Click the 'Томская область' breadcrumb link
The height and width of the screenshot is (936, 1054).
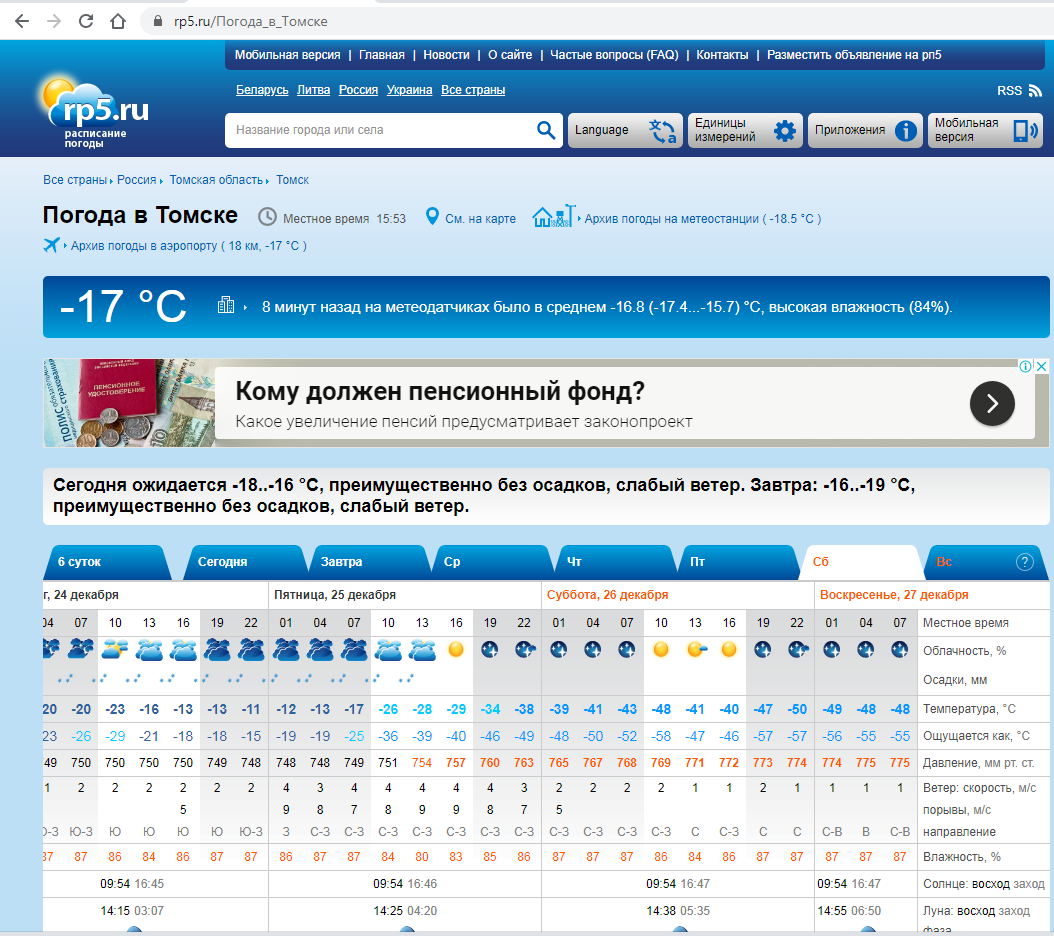pos(216,180)
